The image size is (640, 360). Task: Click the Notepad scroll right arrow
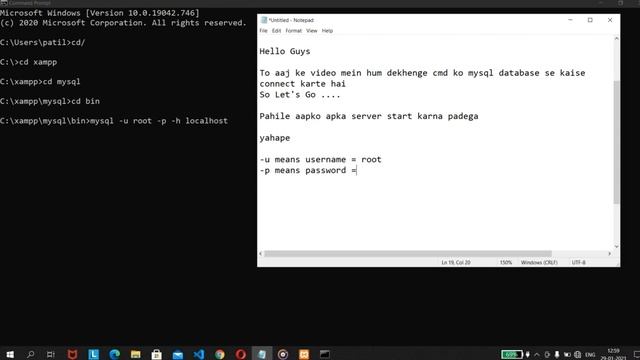(x=610, y=253)
